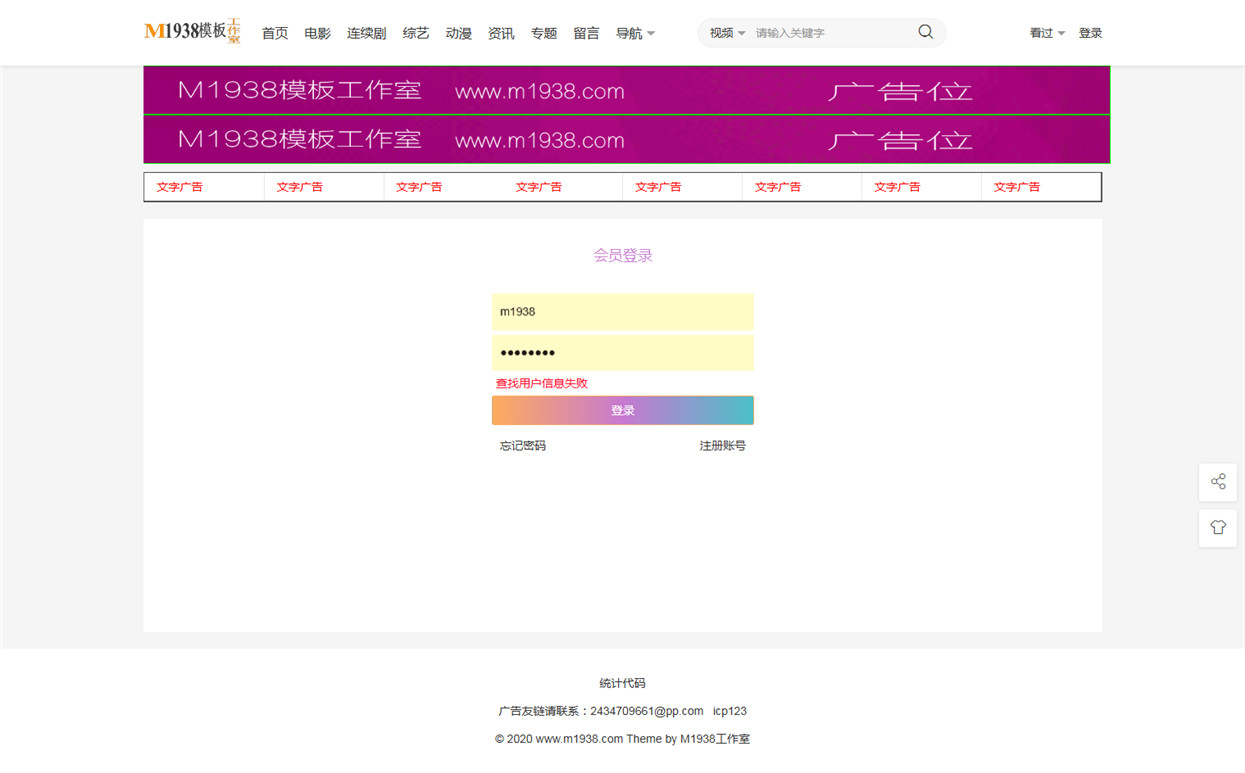Open the 电影 nav item
The width and height of the screenshot is (1245, 773).
pos(318,33)
